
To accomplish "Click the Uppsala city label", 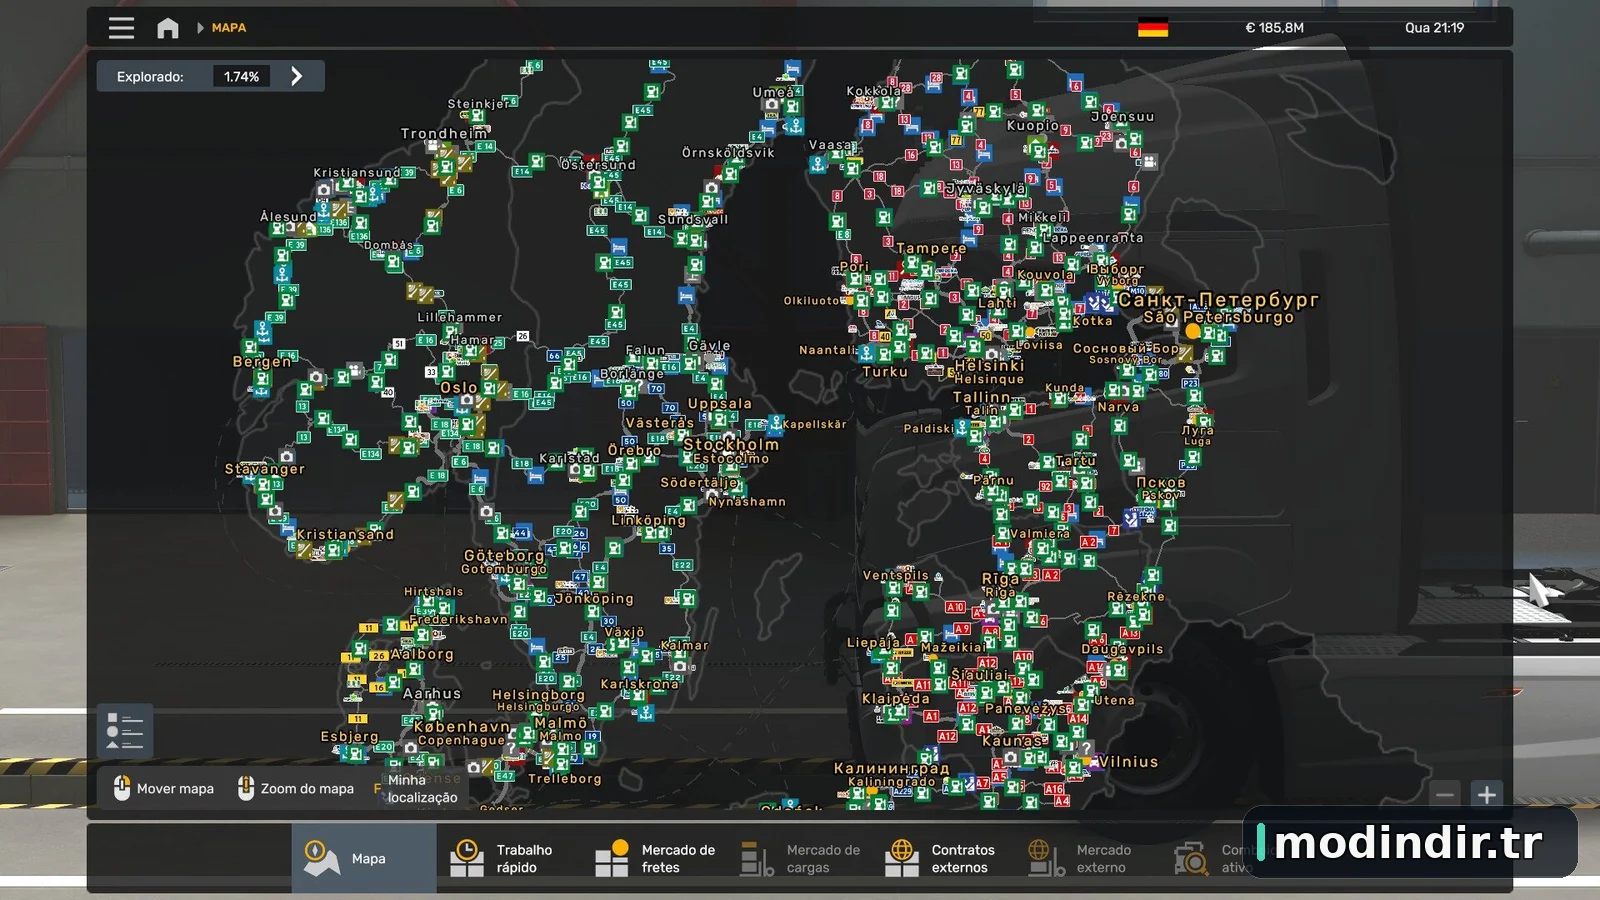I will click(720, 403).
